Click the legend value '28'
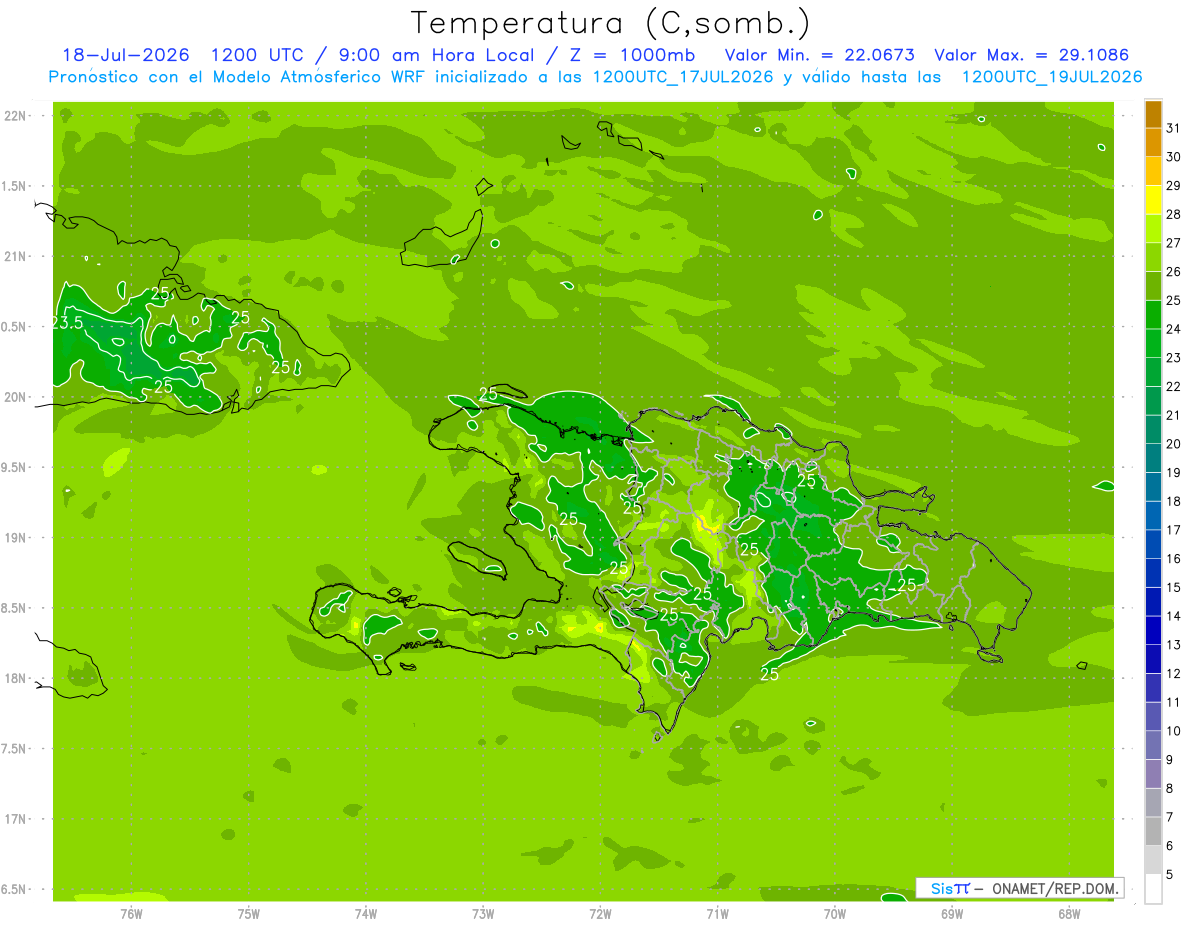This screenshot has height=927, width=1200. pyautogui.click(x=1173, y=214)
